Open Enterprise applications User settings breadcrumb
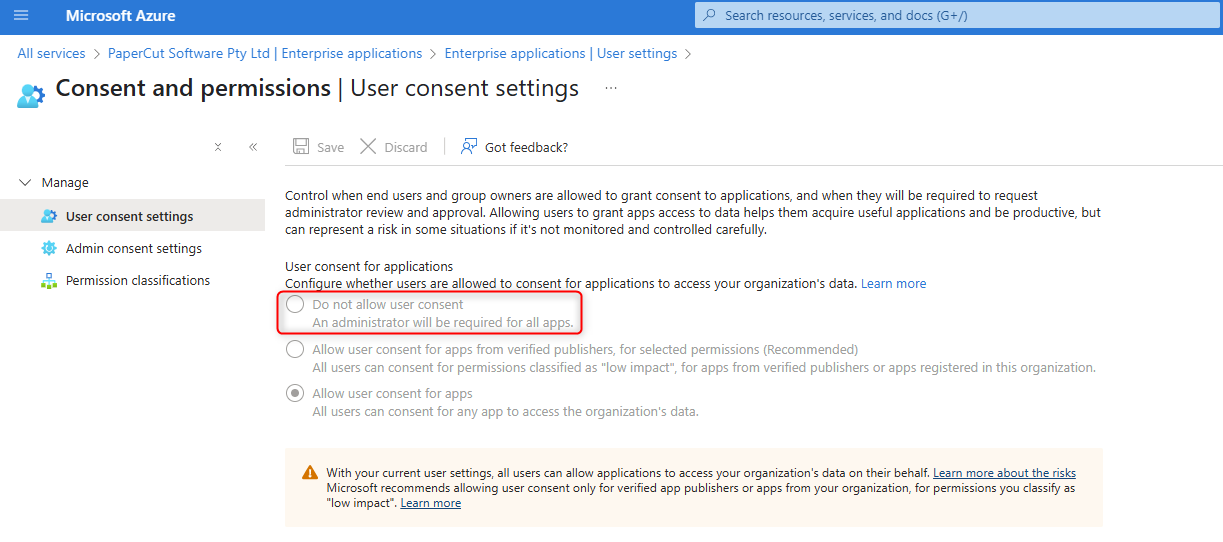This screenshot has height=542, width=1223. tap(561, 54)
